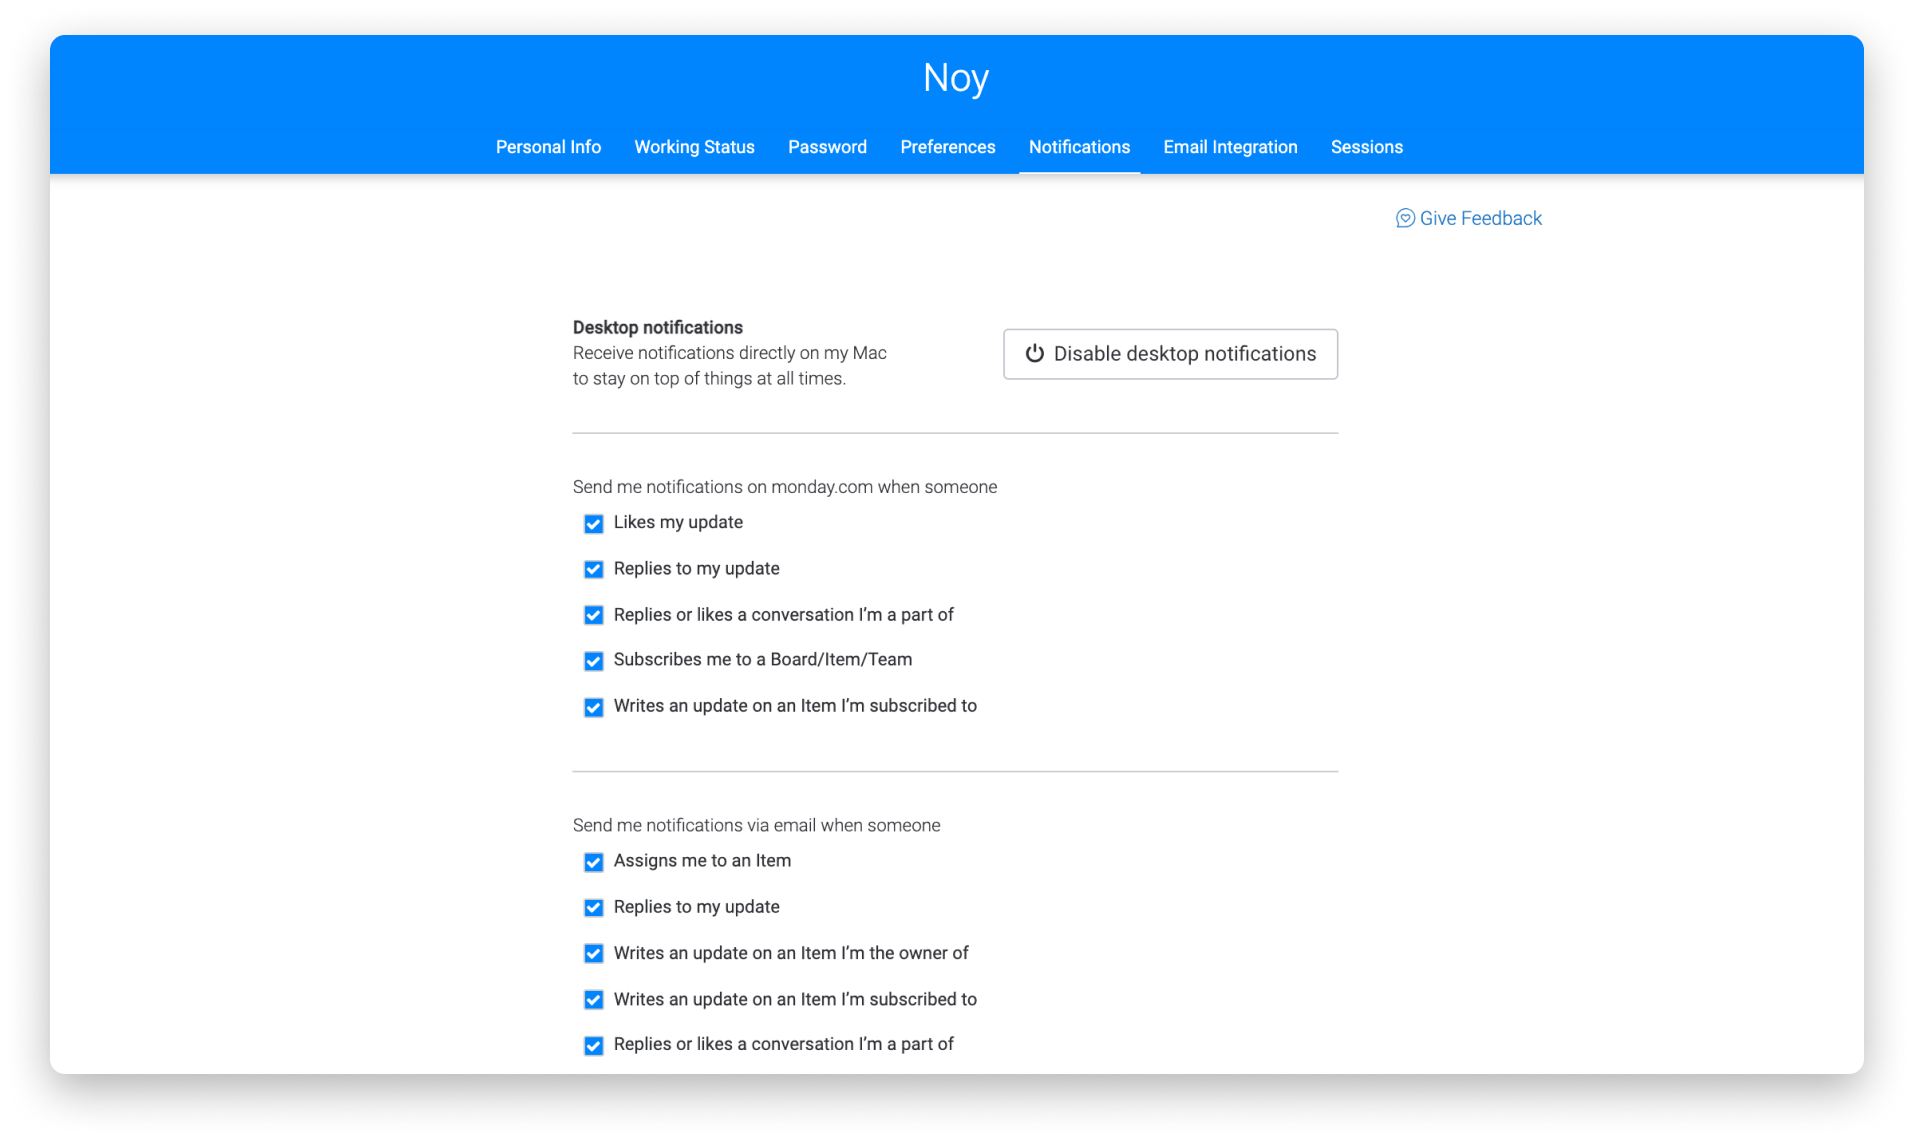Uncheck email 'Replies to my update' checkbox
1914x1139 pixels.
(x=593, y=908)
